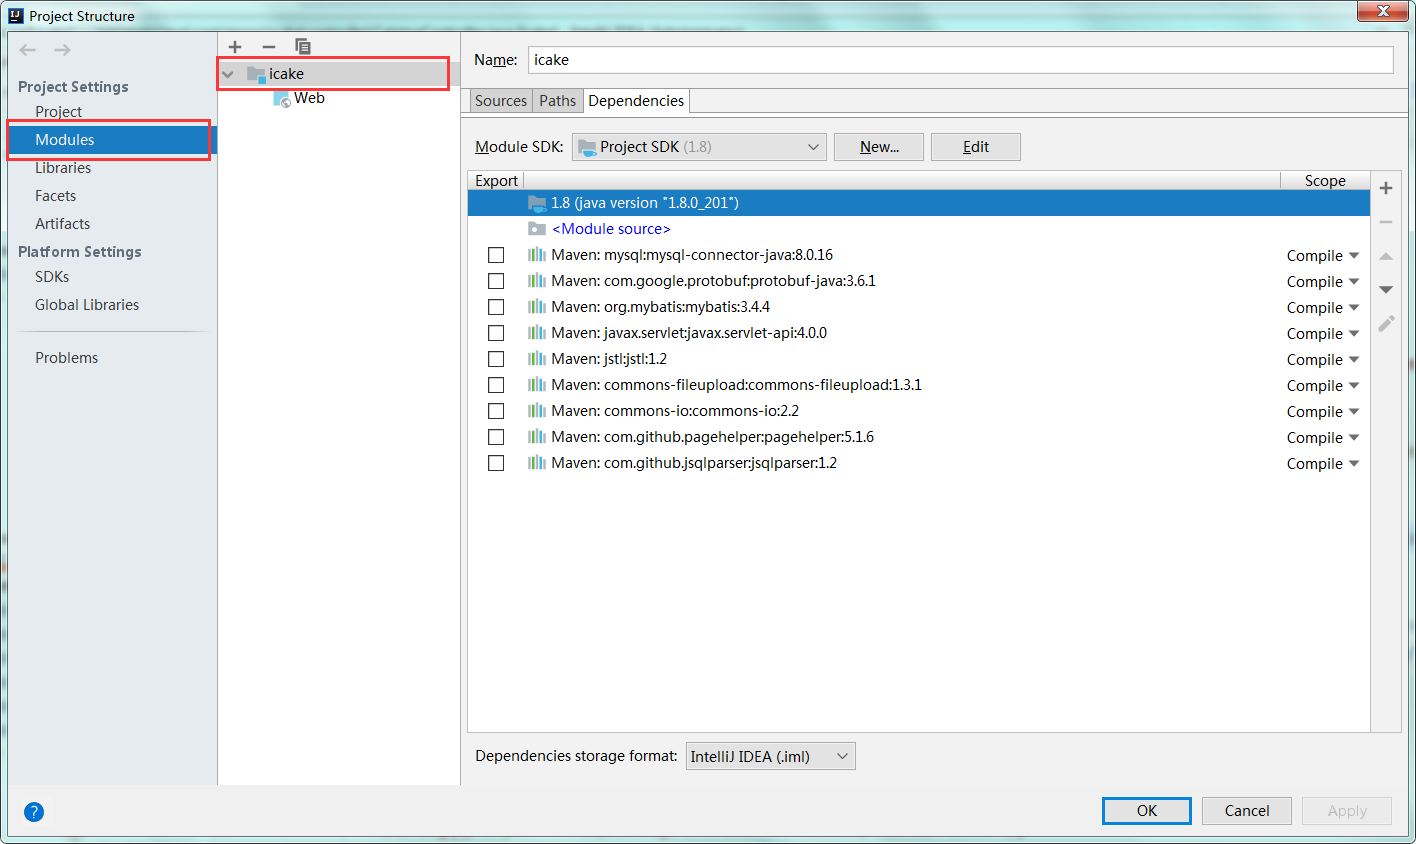Select the Module source row
Image resolution: width=1416 pixels, height=844 pixels.
coord(918,229)
